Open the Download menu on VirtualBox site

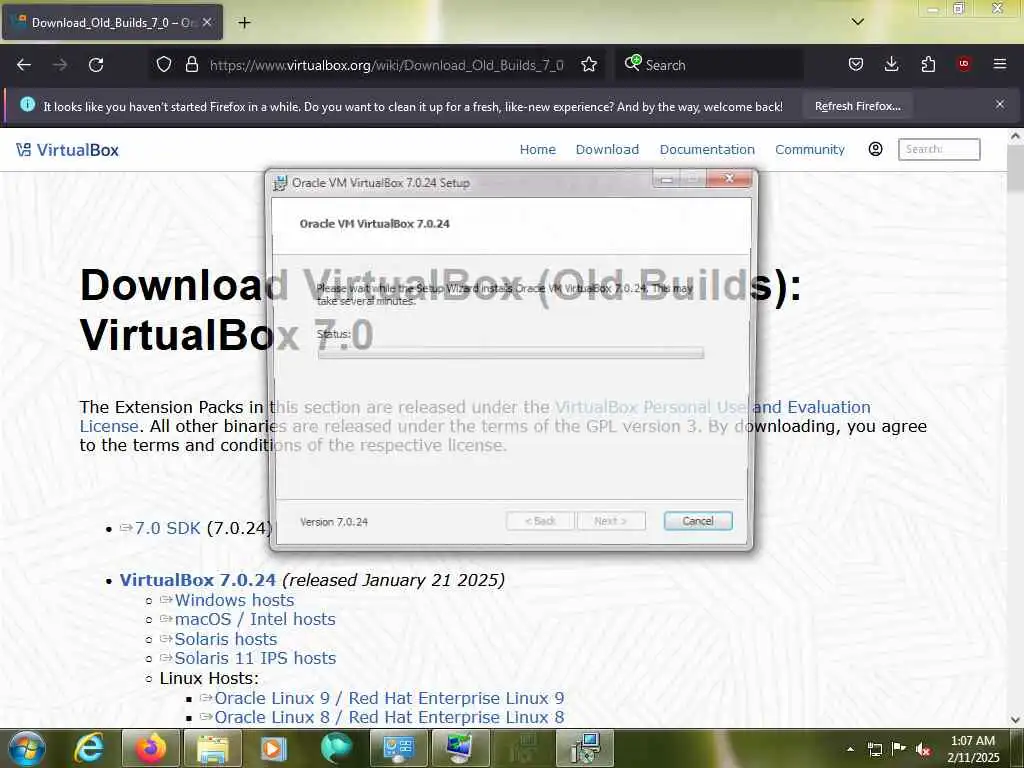607,150
